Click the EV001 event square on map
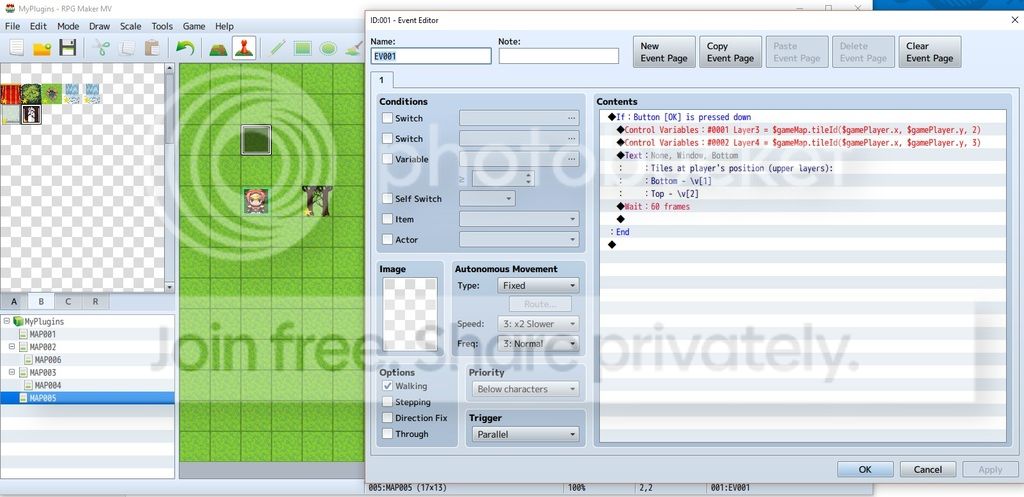The height and width of the screenshot is (497, 1024). (256, 140)
